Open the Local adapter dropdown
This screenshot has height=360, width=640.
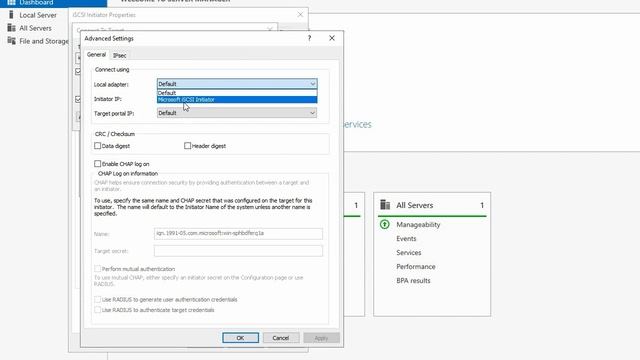pyautogui.click(x=237, y=84)
